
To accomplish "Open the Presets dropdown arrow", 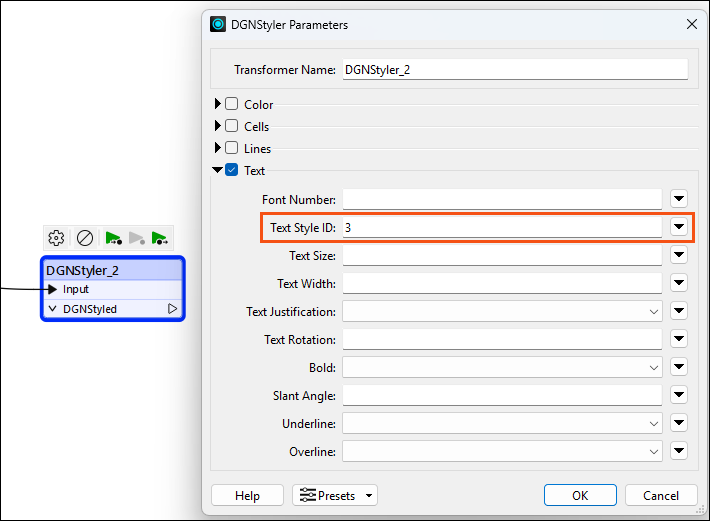I will click(x=369, y=496).
